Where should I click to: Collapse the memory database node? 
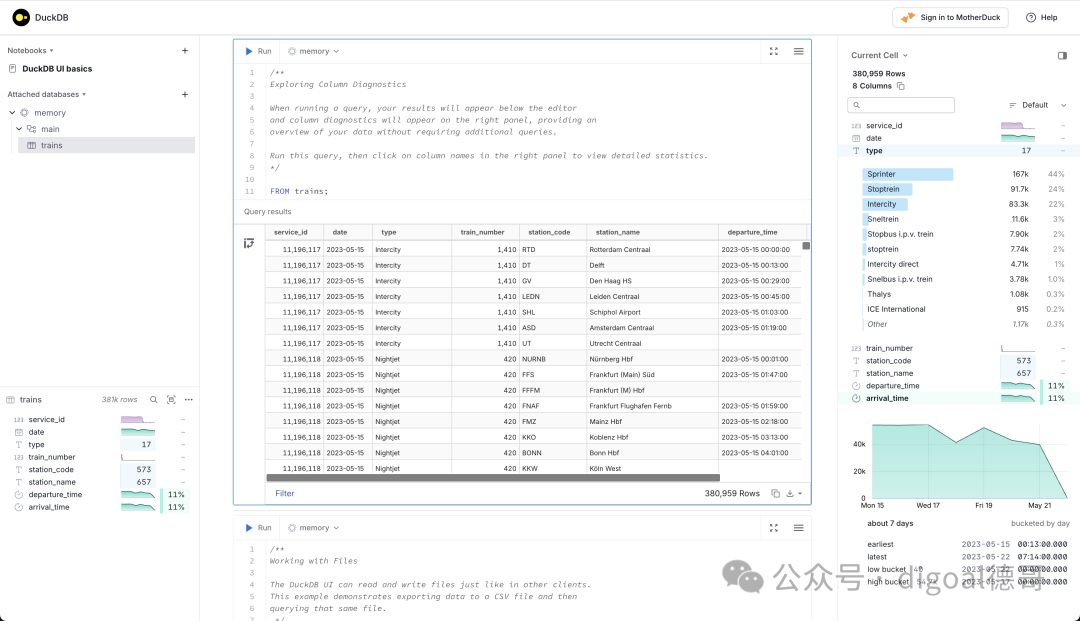12,113
